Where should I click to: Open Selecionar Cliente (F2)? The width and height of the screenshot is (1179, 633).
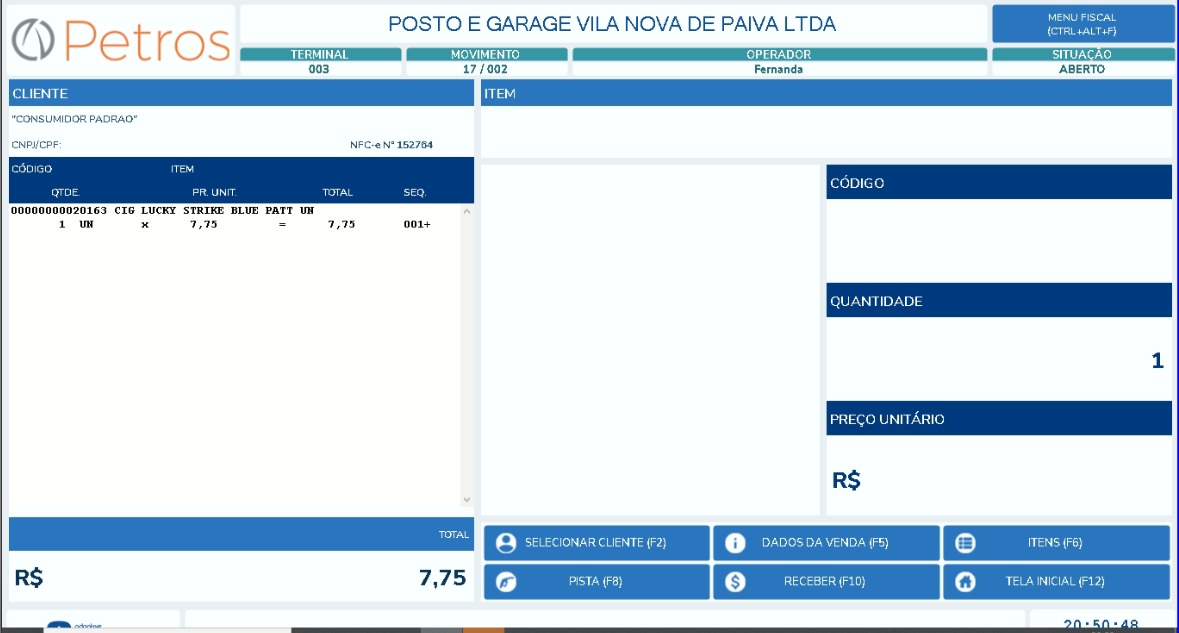click(596, 543)
